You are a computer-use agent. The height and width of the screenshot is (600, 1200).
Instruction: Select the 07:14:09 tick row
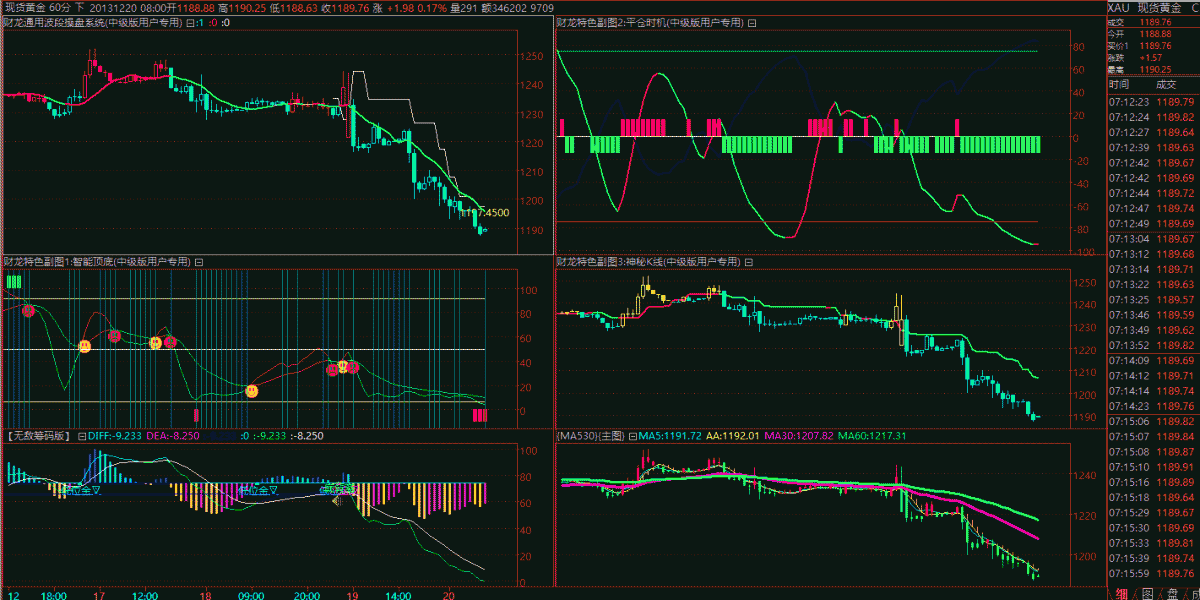coord(1152,359)
